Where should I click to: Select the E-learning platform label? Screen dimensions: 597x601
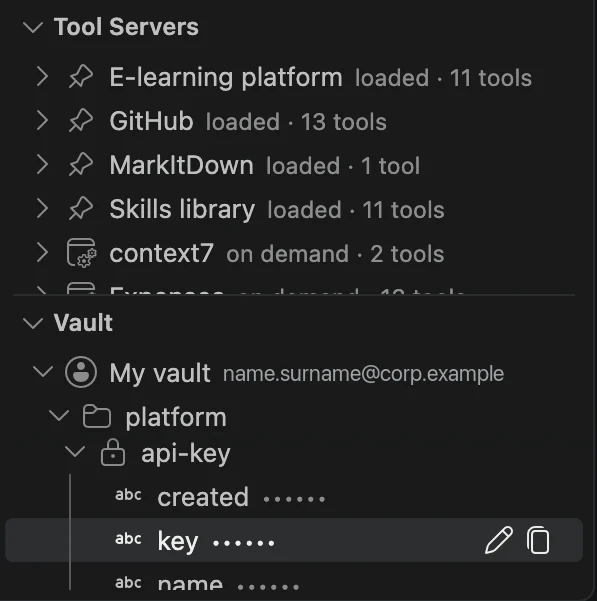point(226,77)
